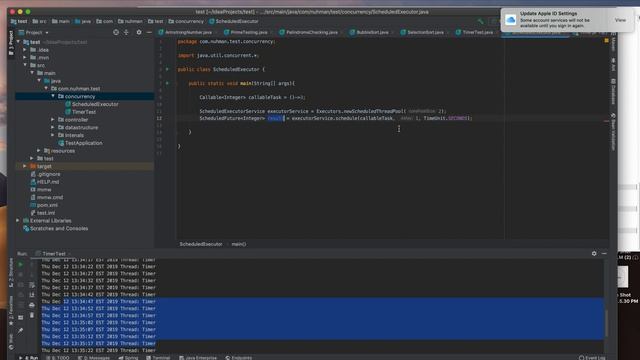
Task: Collapse the src folder
Action: pyautogui.click(x=25, y=65)
